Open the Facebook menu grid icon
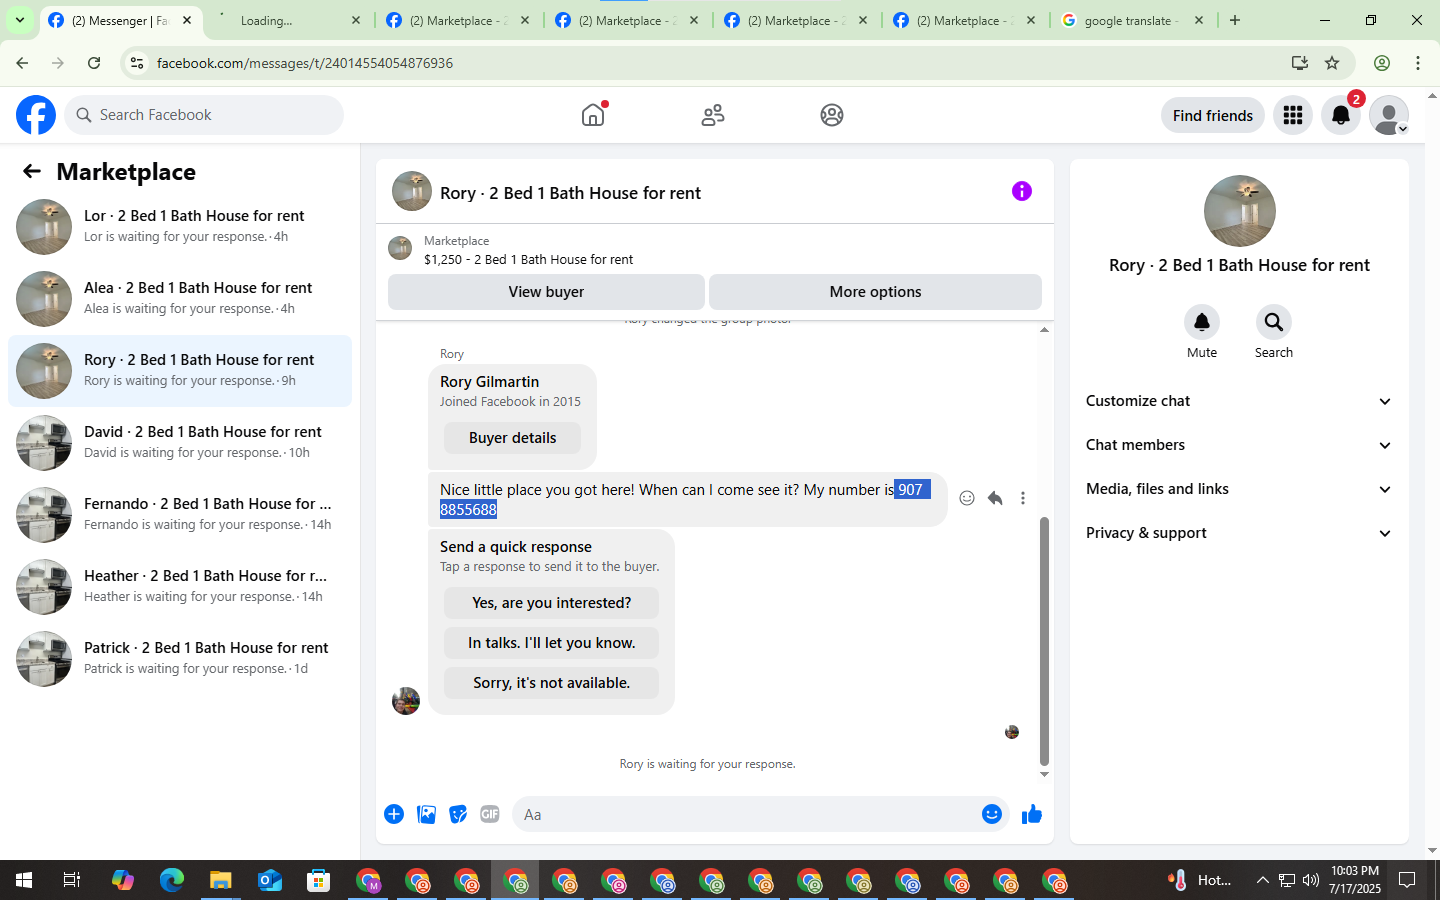The width and height of the screenshot is (1440, 900). coord(1293,115)
